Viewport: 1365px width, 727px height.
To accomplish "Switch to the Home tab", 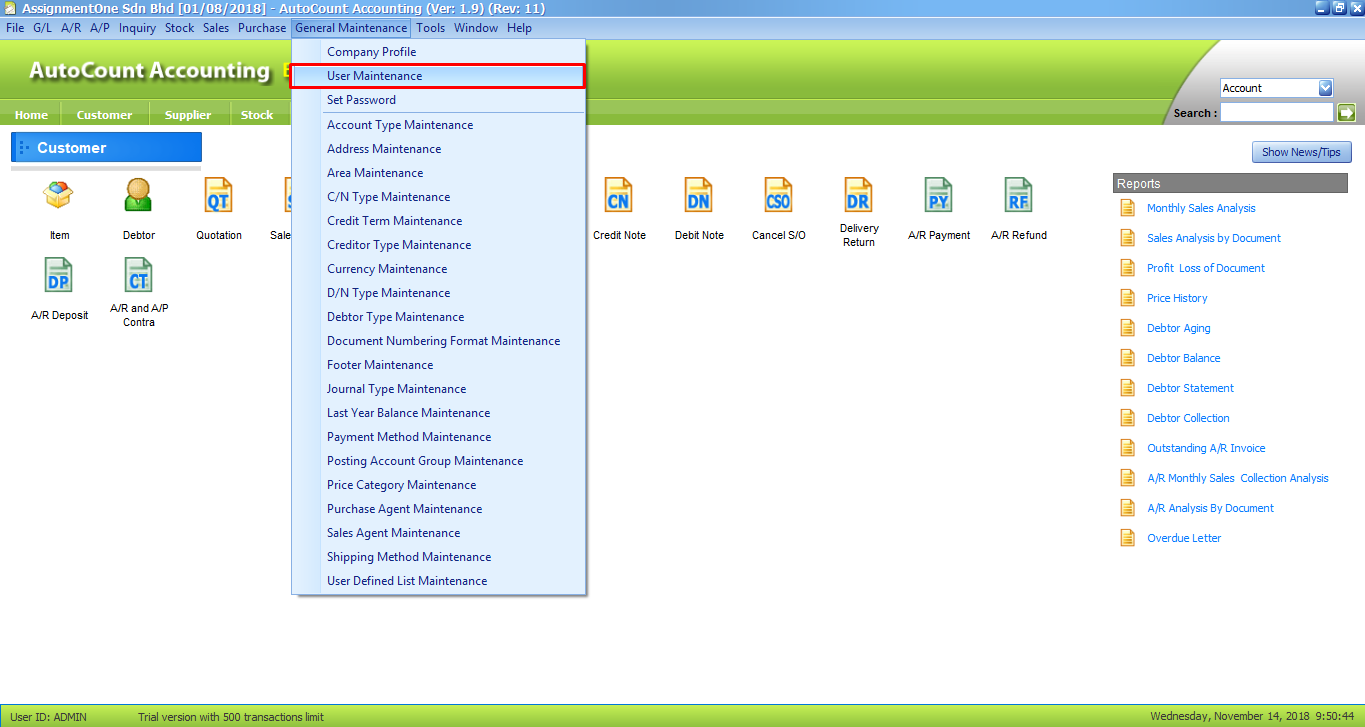I will point(31,114).
